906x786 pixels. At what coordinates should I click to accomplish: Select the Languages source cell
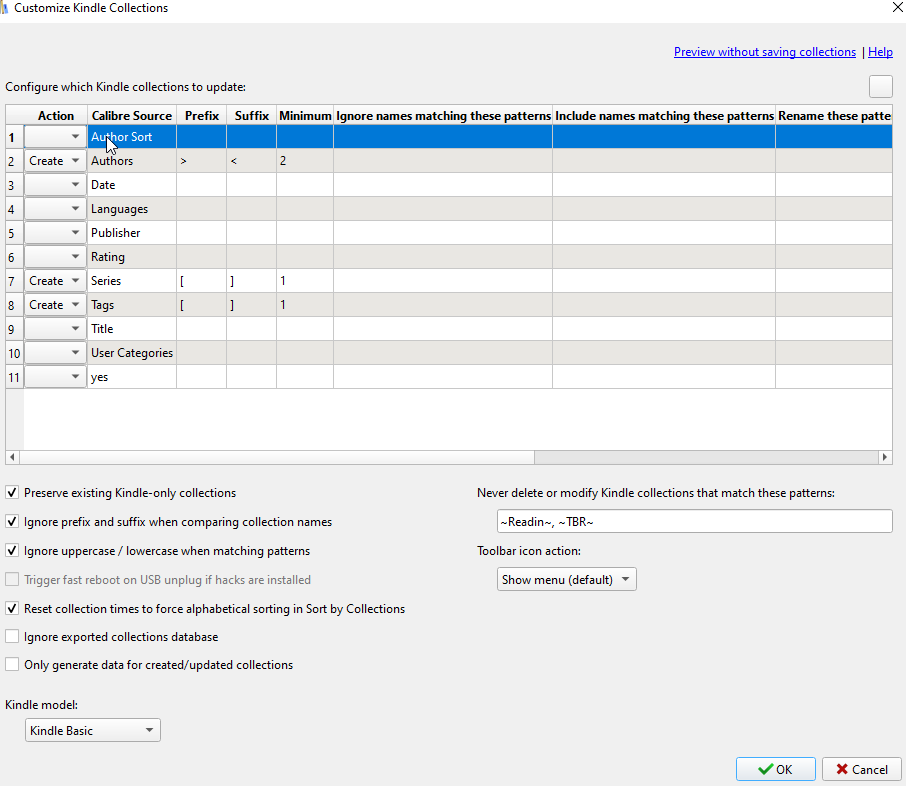(132, 209)
